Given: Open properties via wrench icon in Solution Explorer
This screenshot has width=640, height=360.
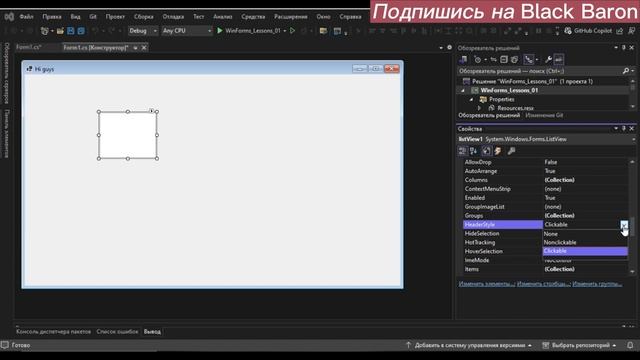Looking at the screenshot, I should [549, 60].
